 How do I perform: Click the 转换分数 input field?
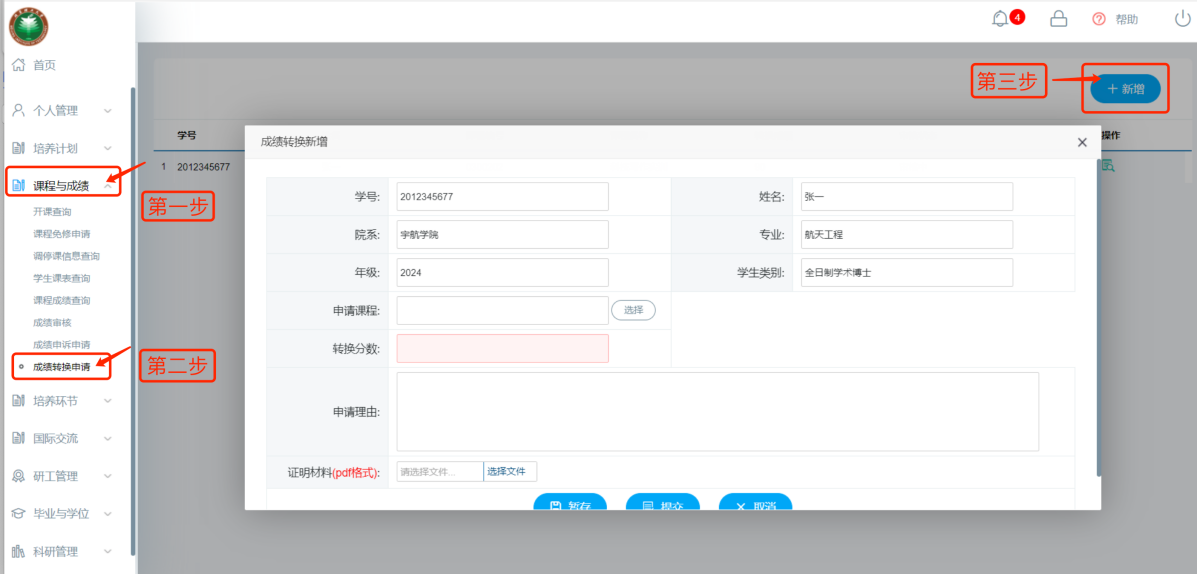pos(502,348)
